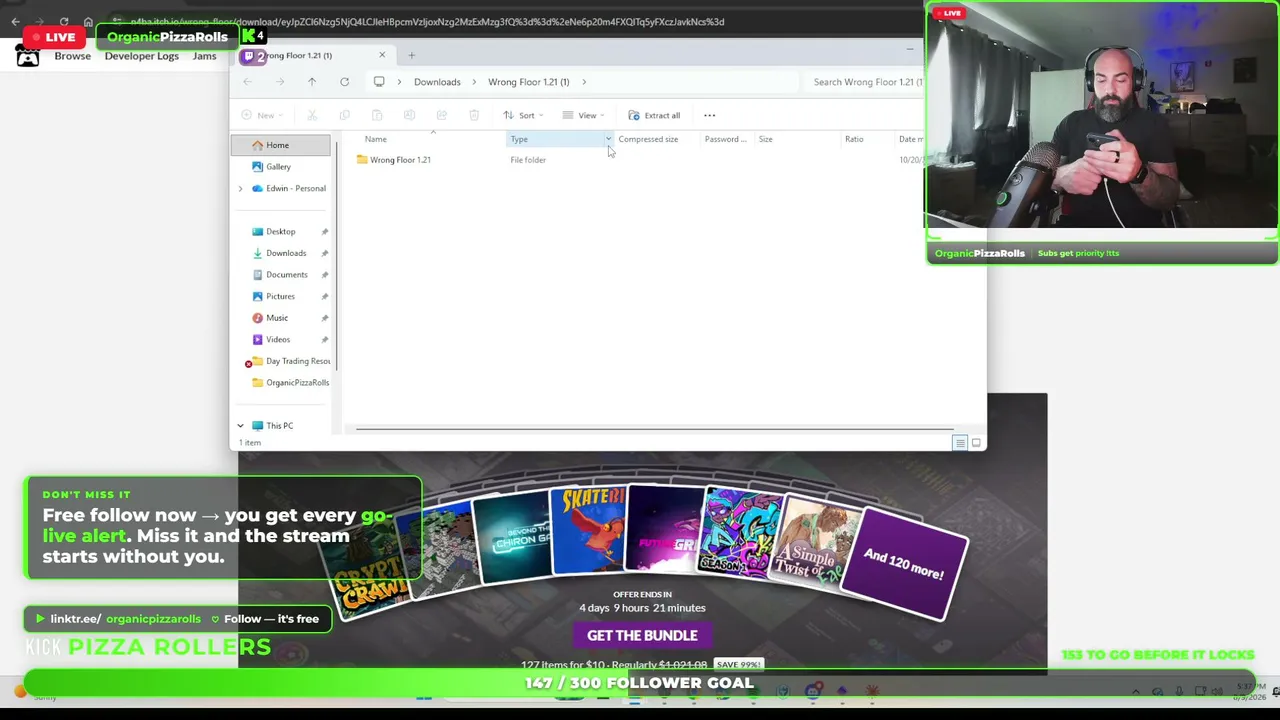Click the browser address bar URL
This screenshot has width=1280, height=720.
(x=427, y=22)
